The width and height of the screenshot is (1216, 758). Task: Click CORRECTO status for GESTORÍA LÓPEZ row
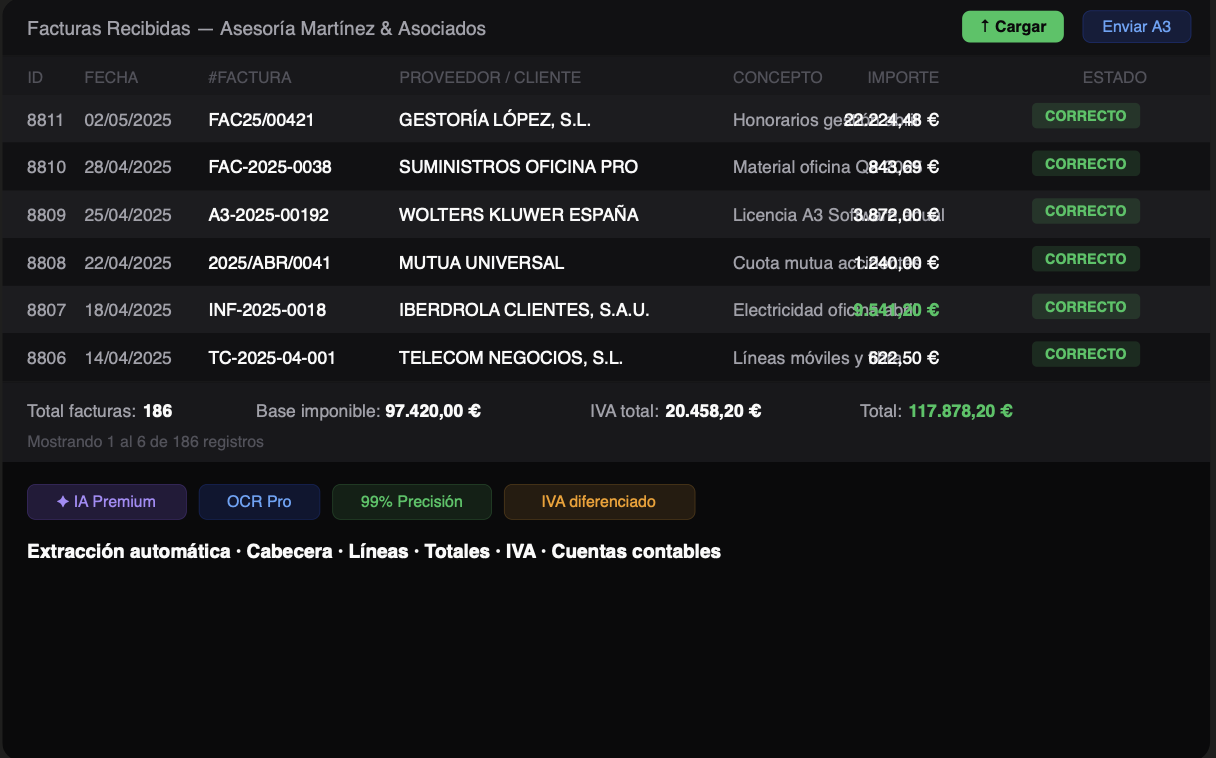pos(1086,116)
